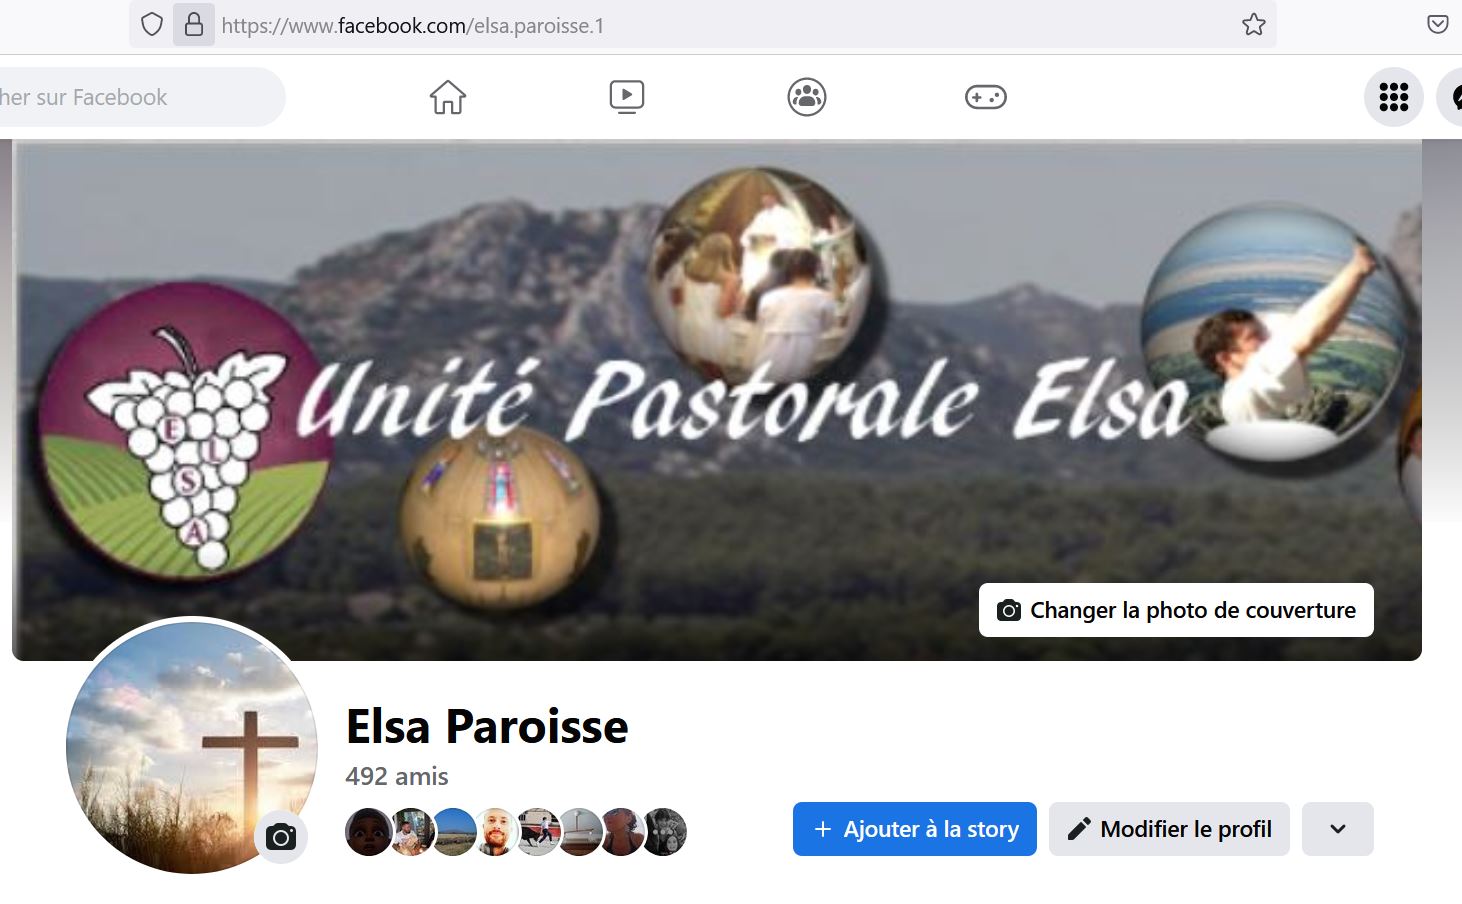Image resolution: width=1462 pixels, height=904 pixels.
Task: Open the Pocket save icon in browser toolbar
Action: click(x=1437, y=25)
